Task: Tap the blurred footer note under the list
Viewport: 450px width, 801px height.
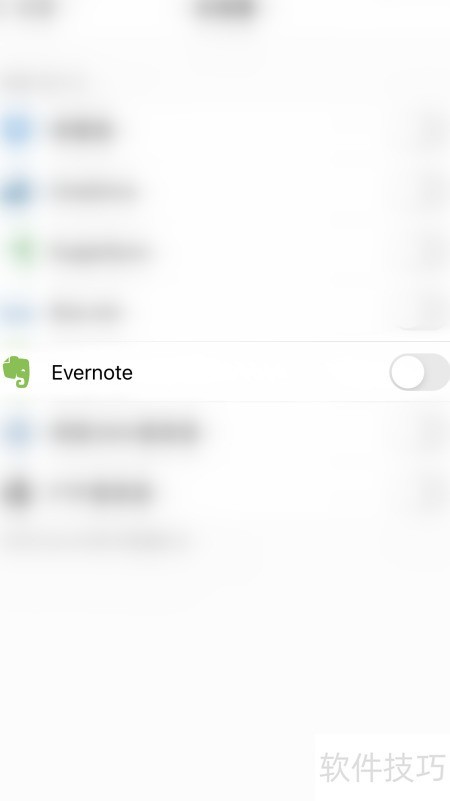Action: pos(96,541)
